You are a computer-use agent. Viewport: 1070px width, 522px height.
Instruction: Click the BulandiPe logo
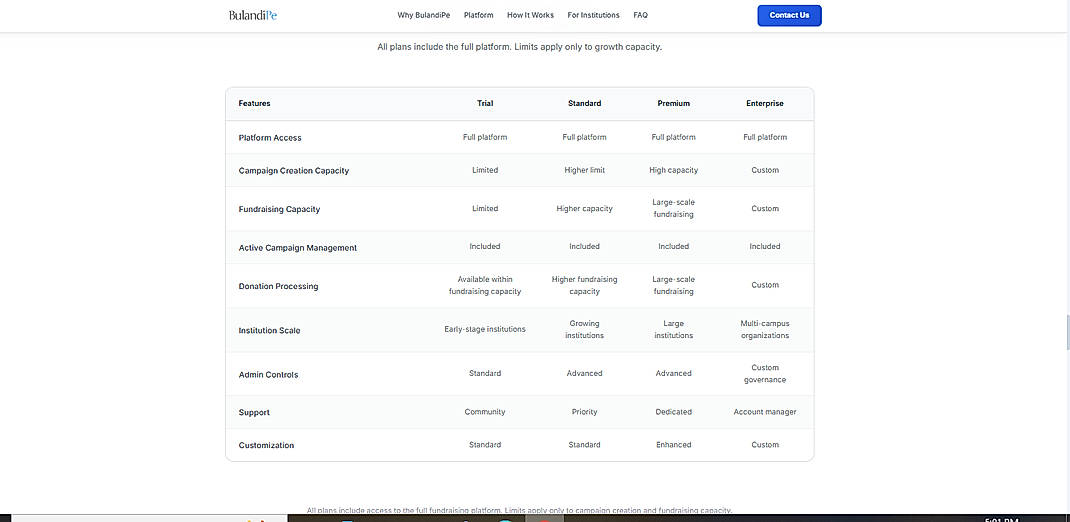click(252, 15)
